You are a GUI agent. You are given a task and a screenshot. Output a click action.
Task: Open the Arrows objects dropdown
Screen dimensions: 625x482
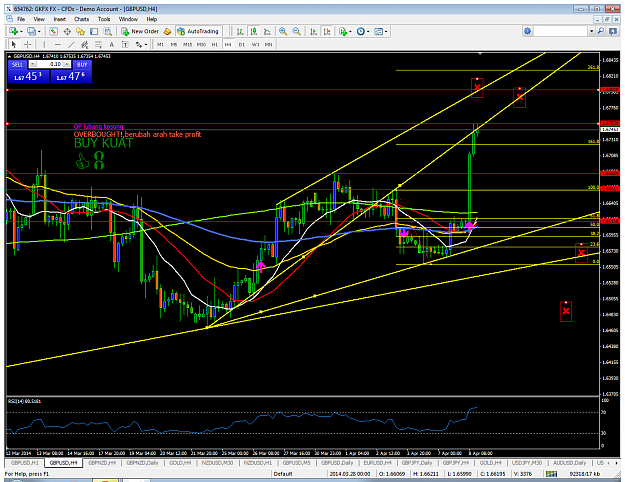141,44
